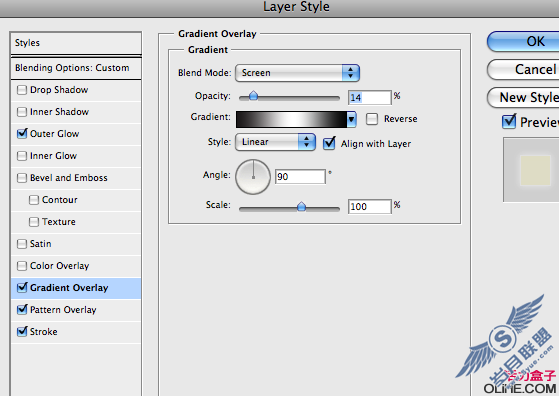Select Blending Options: Custom
Screen dimensions: 559x396
76,68
